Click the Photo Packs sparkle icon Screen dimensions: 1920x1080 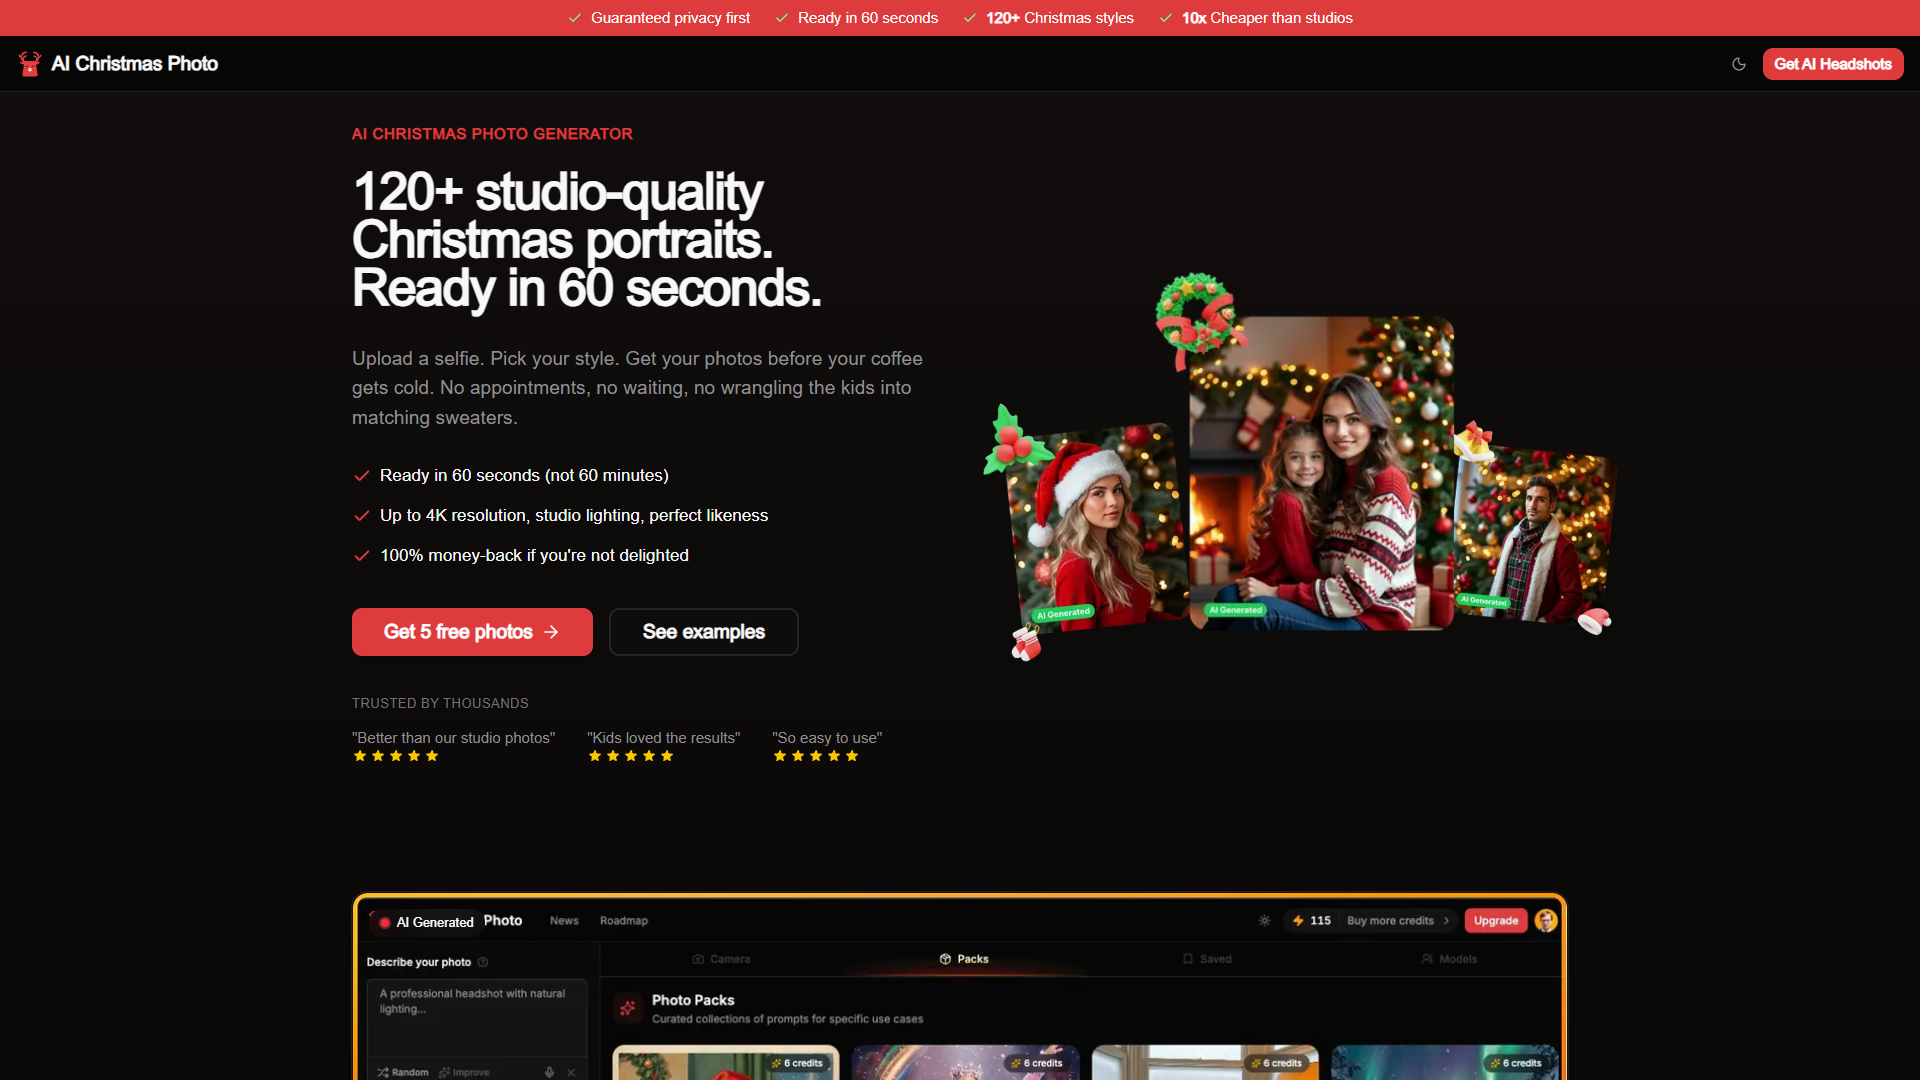tap(628, 1008)
